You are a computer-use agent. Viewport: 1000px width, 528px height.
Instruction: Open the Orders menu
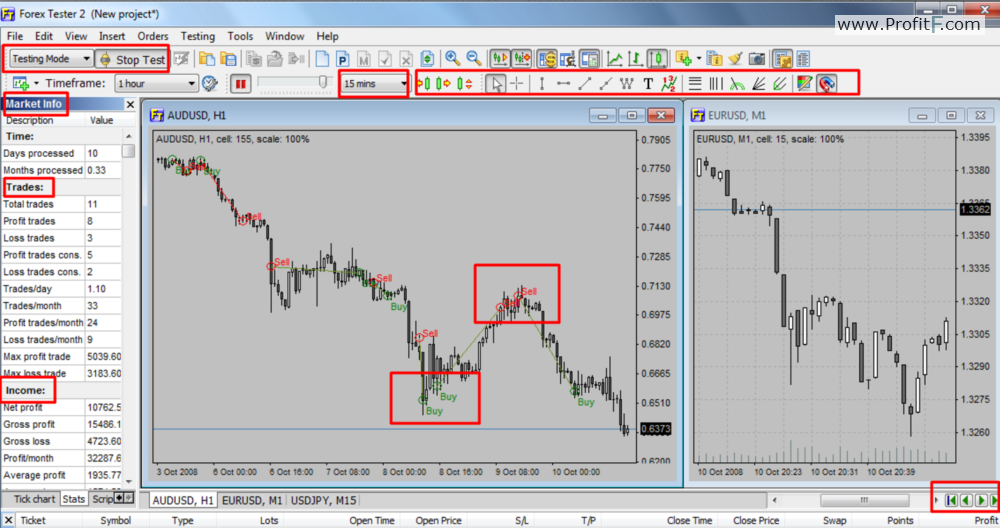(x=152, y=36)
